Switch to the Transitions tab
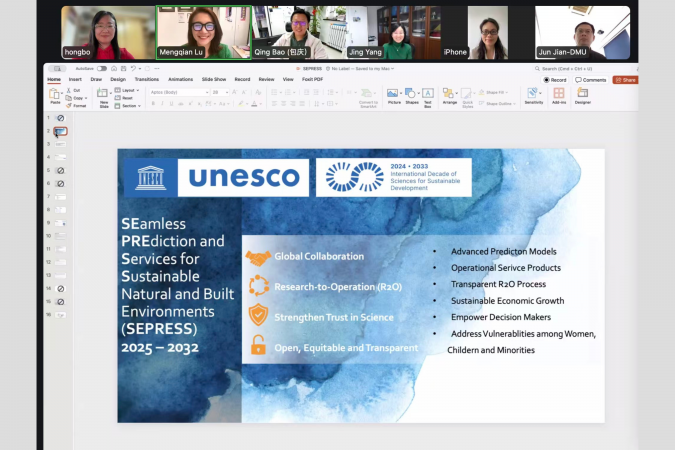The width and height of the screenshot is (675, 450). pos(147,79)
